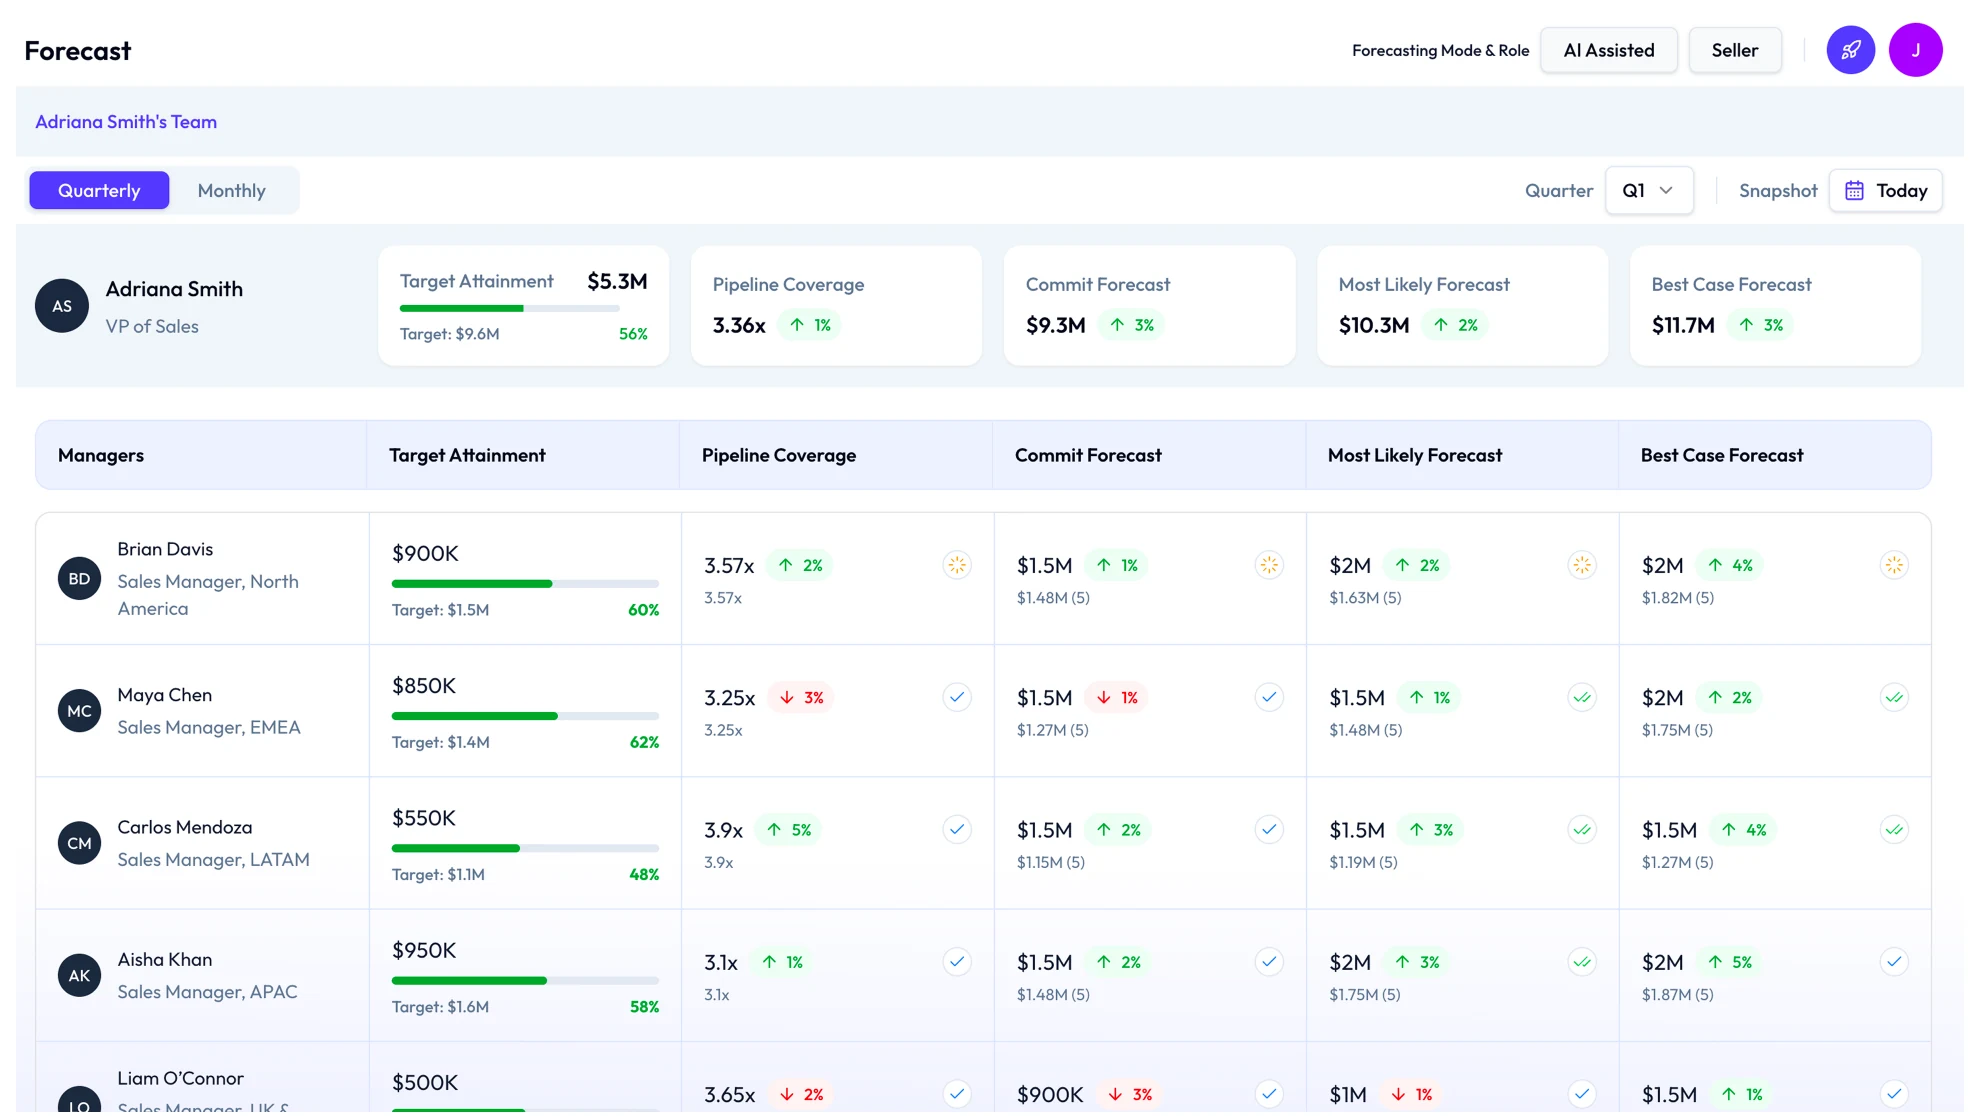The image size is (1980, 1116).
Task: Click the Forecast page title
Action: [78, 51]
